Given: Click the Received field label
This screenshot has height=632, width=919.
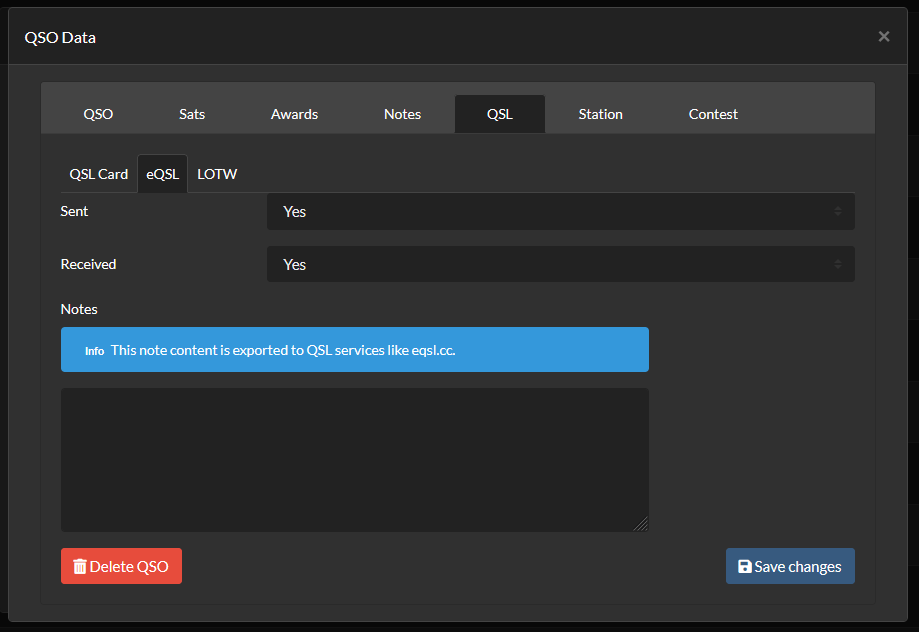Looking at the screenshot, I should pos(89,264).
